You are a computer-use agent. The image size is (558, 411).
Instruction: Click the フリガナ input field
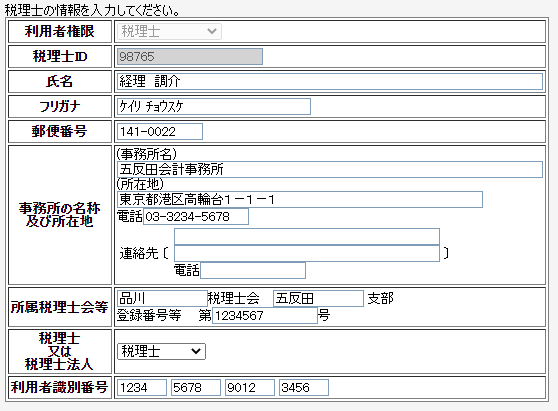214,106
